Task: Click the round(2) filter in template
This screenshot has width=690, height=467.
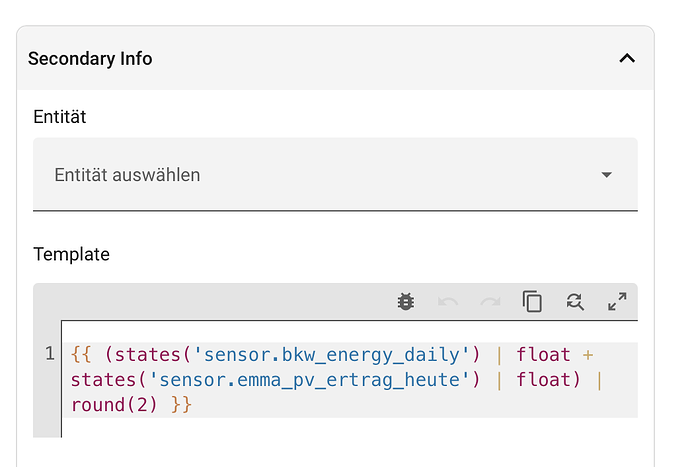Action: [114, 405]
